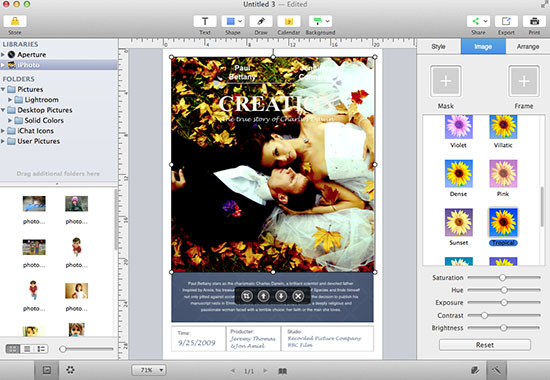Add a Frame with the plus box
This screenshot has height=380, width=550.
[x=524, y=81]
